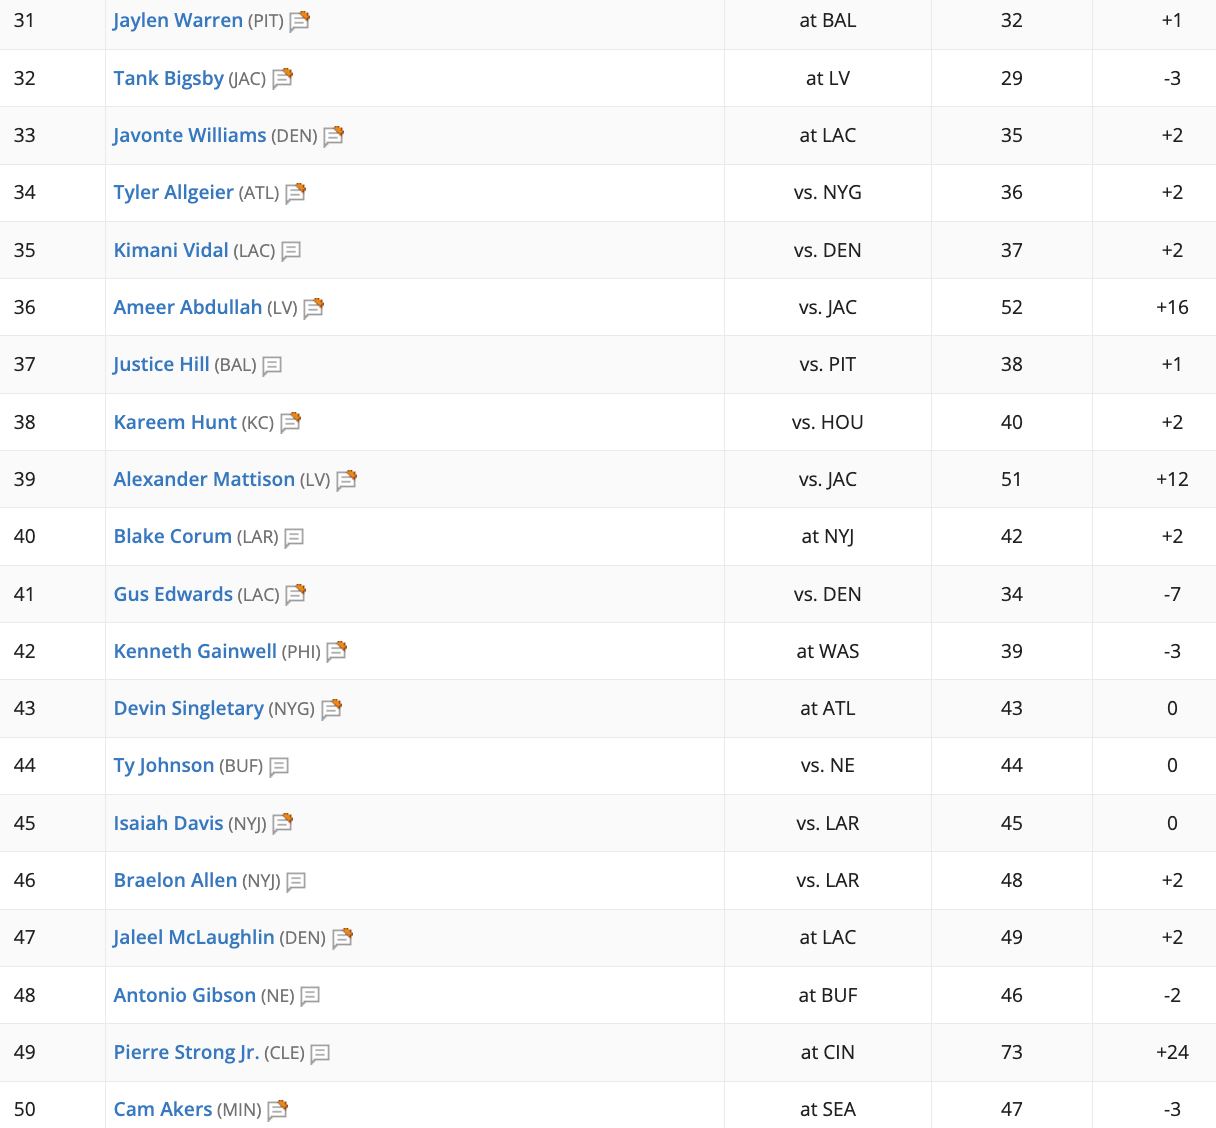1216x1128 pixels.
Task: Click the note icon next to Alexander Mattison
Action: pos(346,481)
